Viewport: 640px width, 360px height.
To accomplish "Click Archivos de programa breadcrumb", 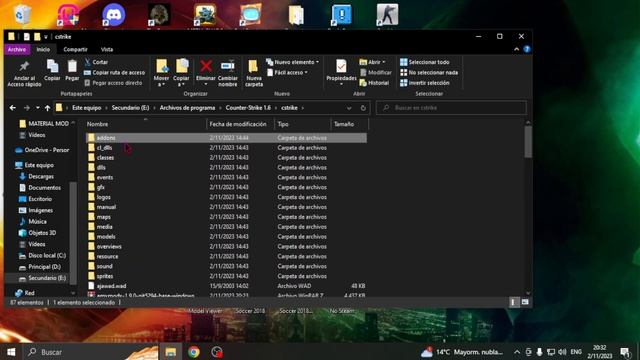I will tap(187, 108).
